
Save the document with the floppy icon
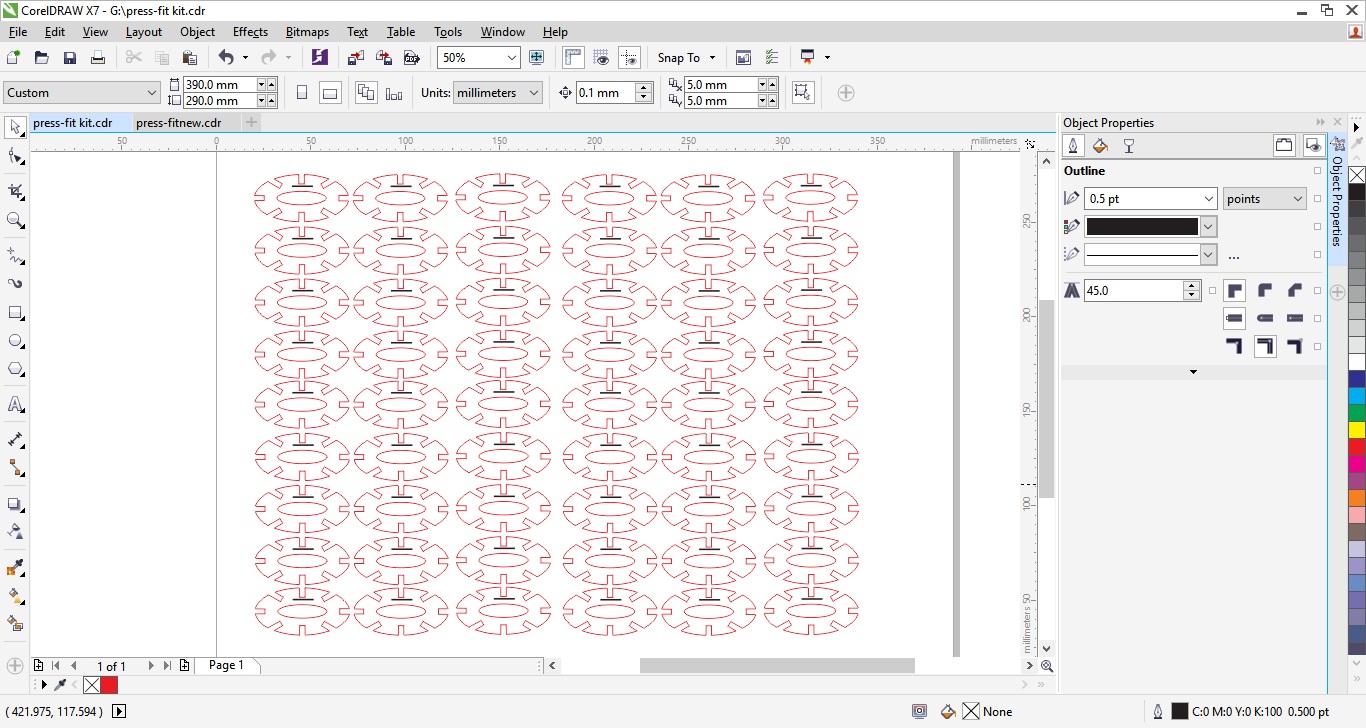tap(70, 58)
